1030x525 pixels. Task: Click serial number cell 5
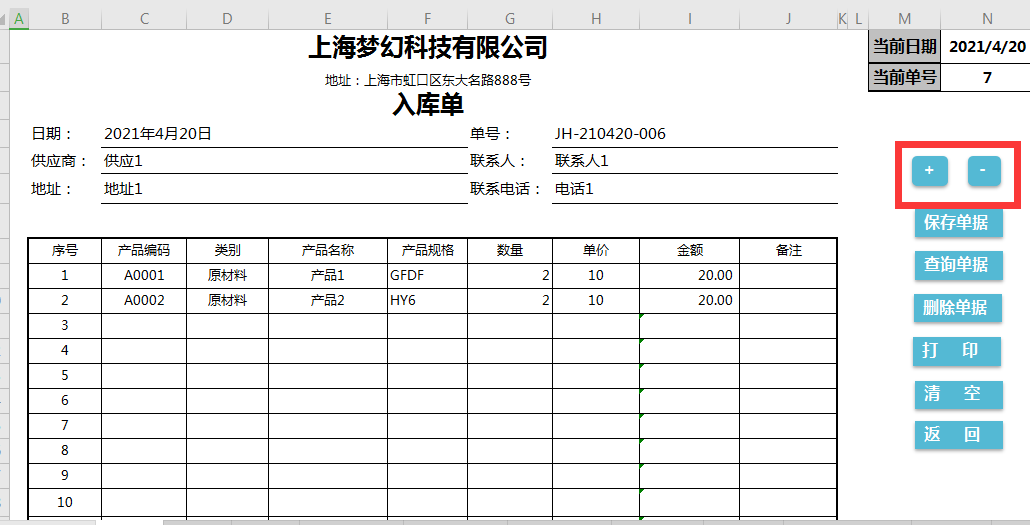64,375
